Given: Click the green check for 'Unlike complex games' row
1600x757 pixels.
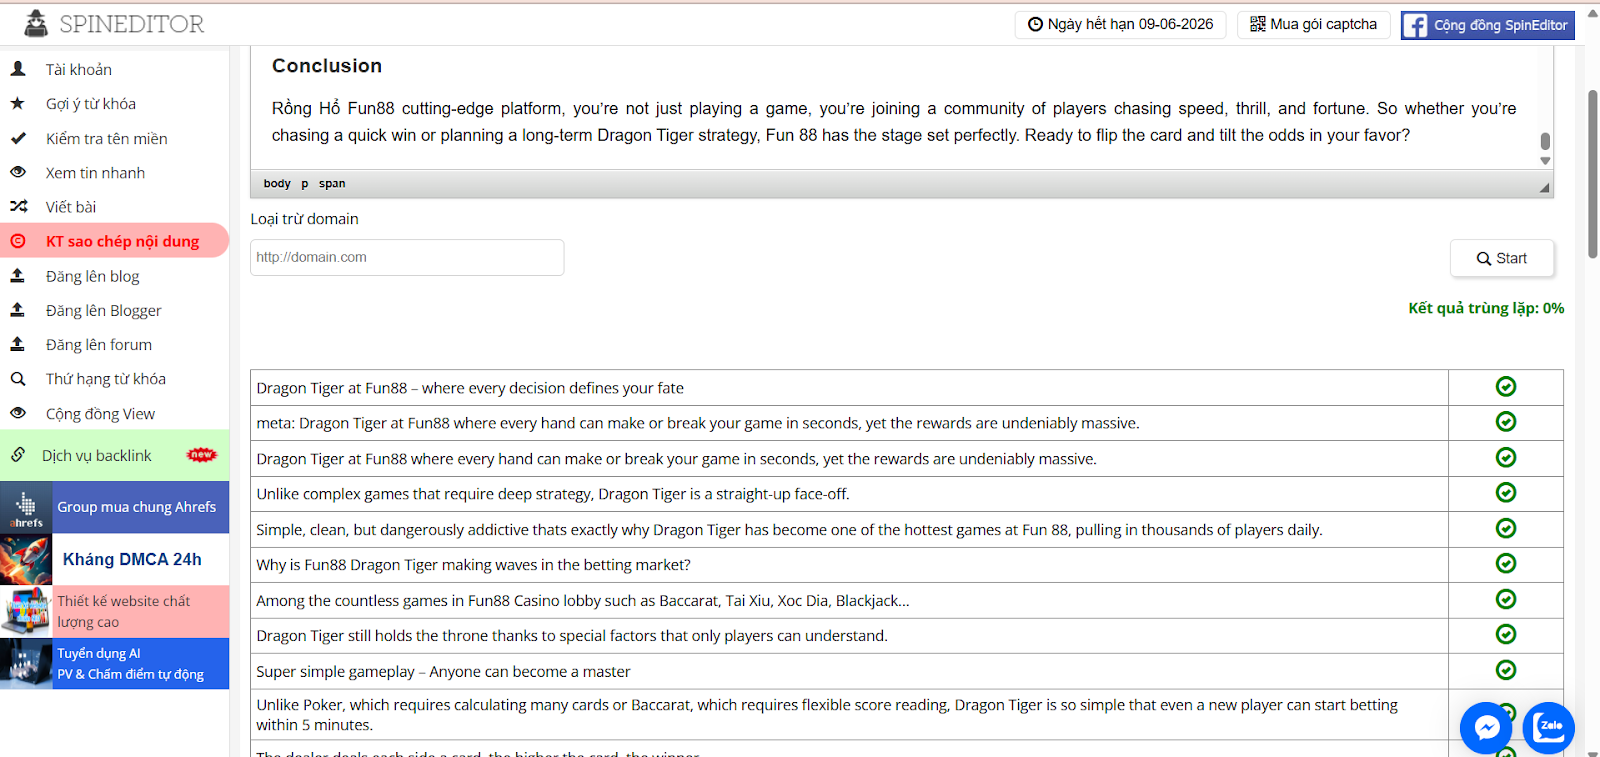Looking at the screenshot, I should point(1506,493).
